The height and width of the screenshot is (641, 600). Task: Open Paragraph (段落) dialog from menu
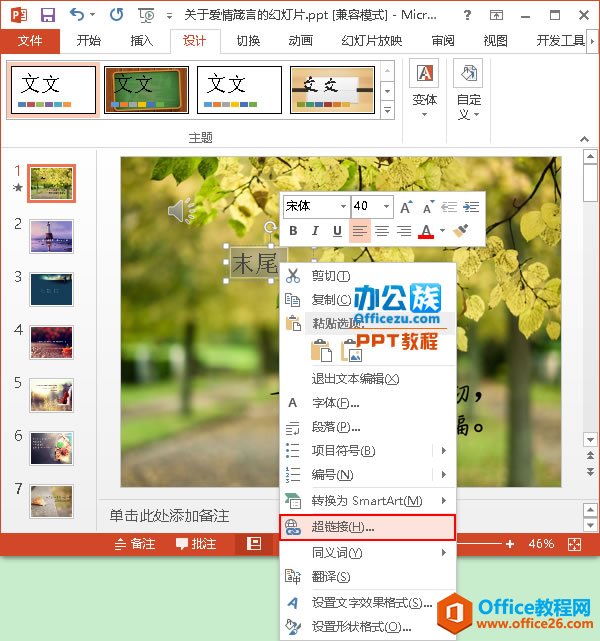368,427
